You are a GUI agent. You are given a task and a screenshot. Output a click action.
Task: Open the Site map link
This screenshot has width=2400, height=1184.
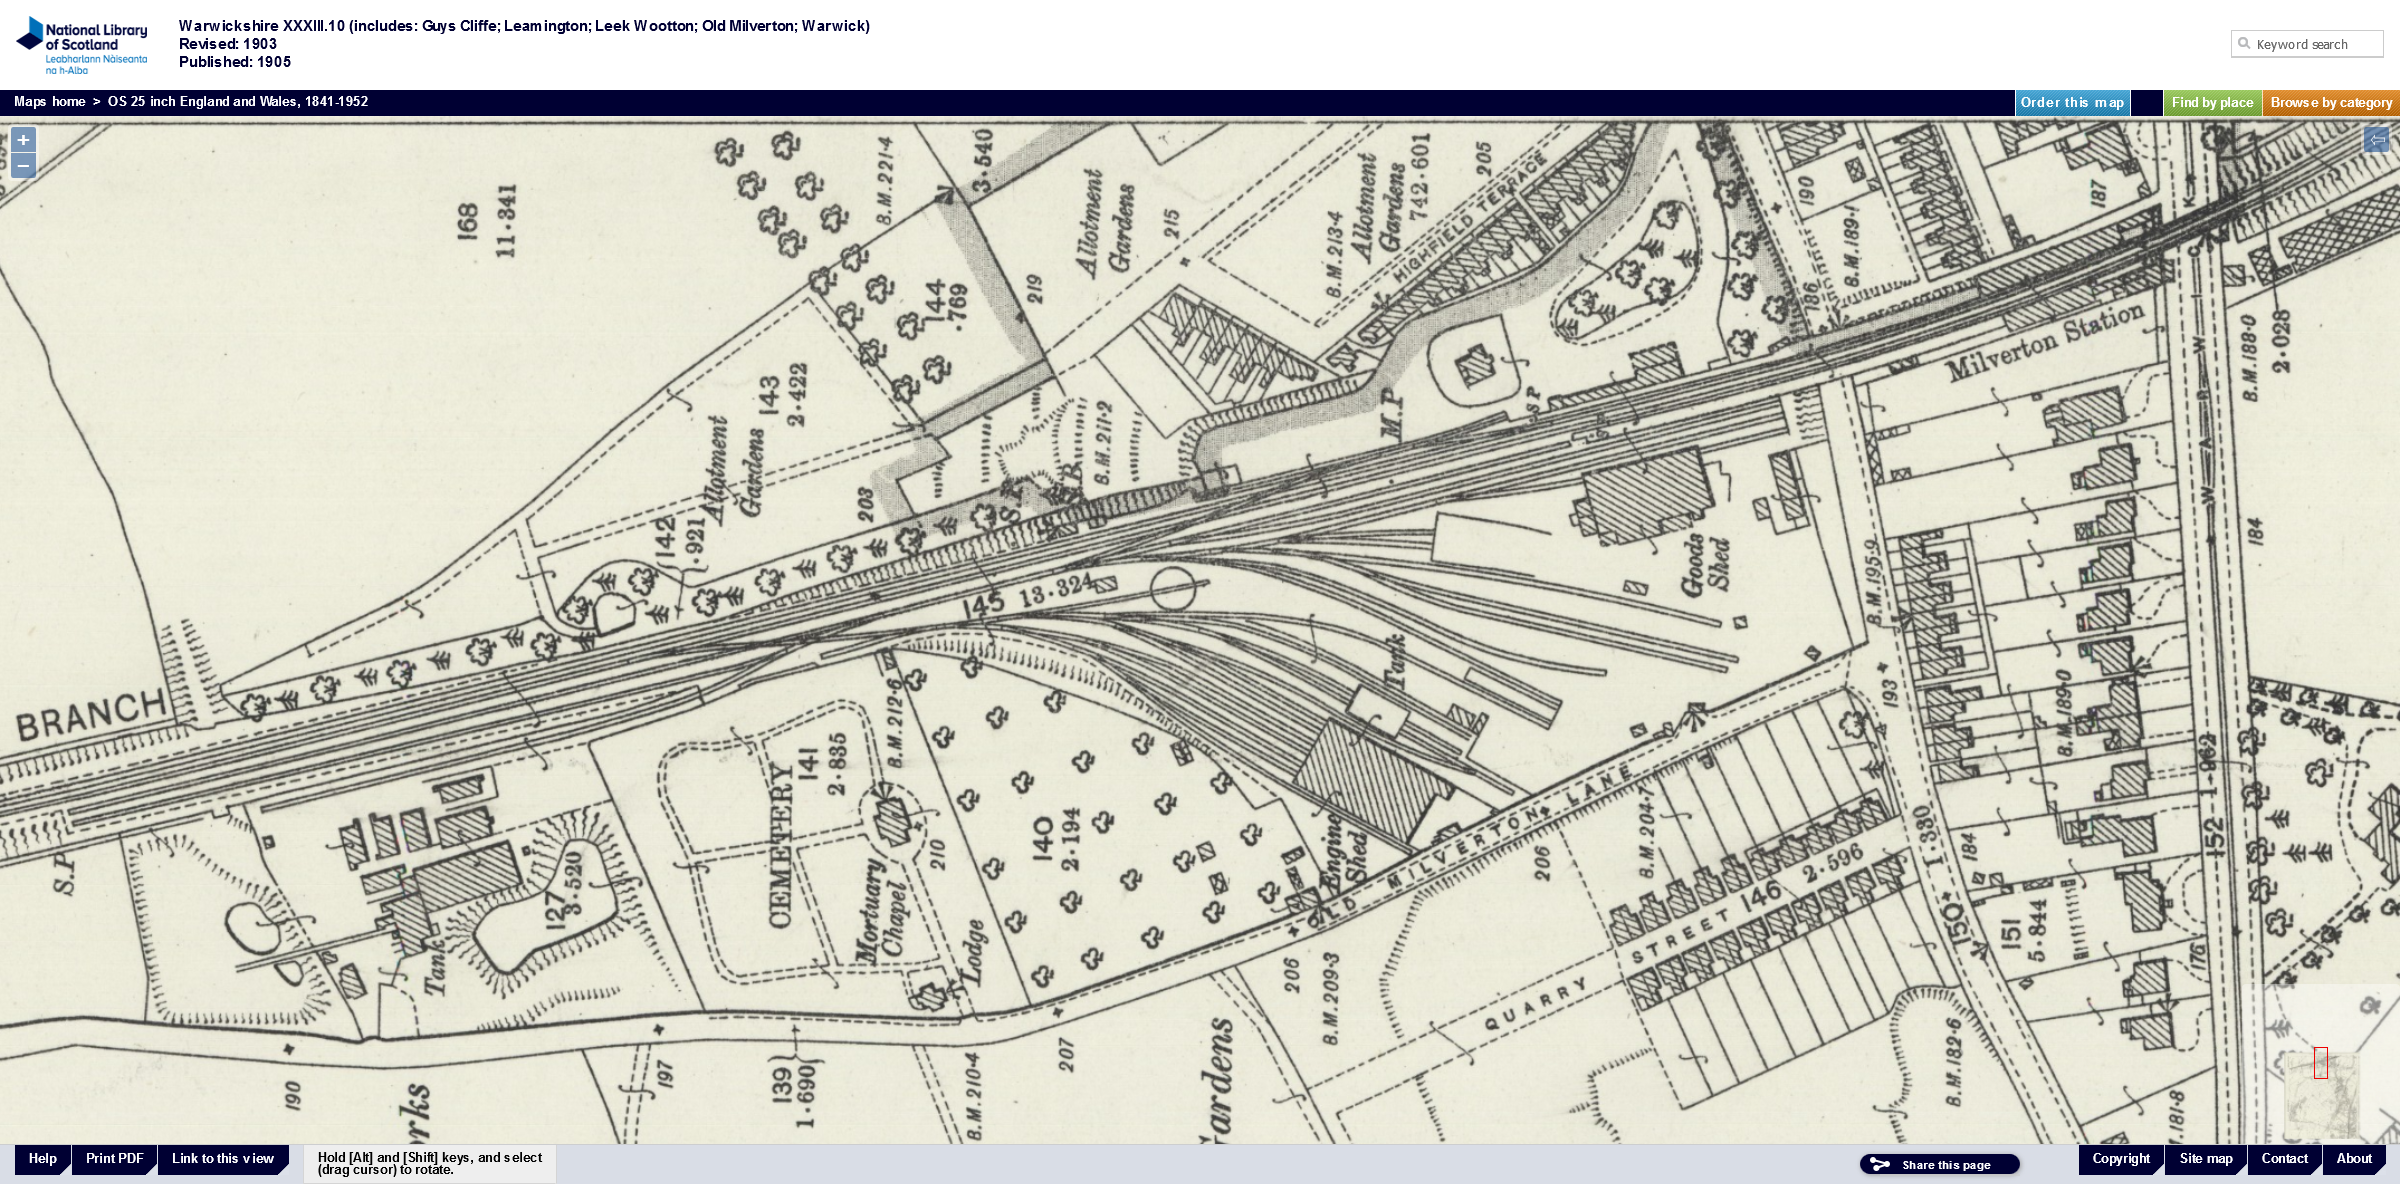(2206, 1159)
